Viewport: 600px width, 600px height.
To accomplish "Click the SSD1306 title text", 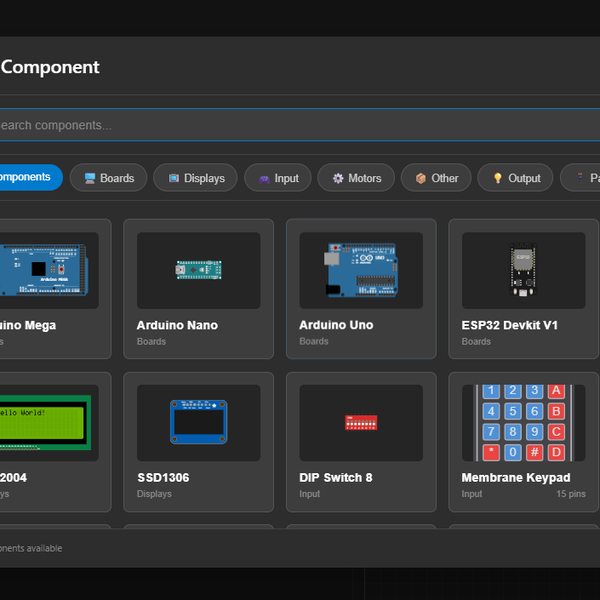I will (163, 478).
